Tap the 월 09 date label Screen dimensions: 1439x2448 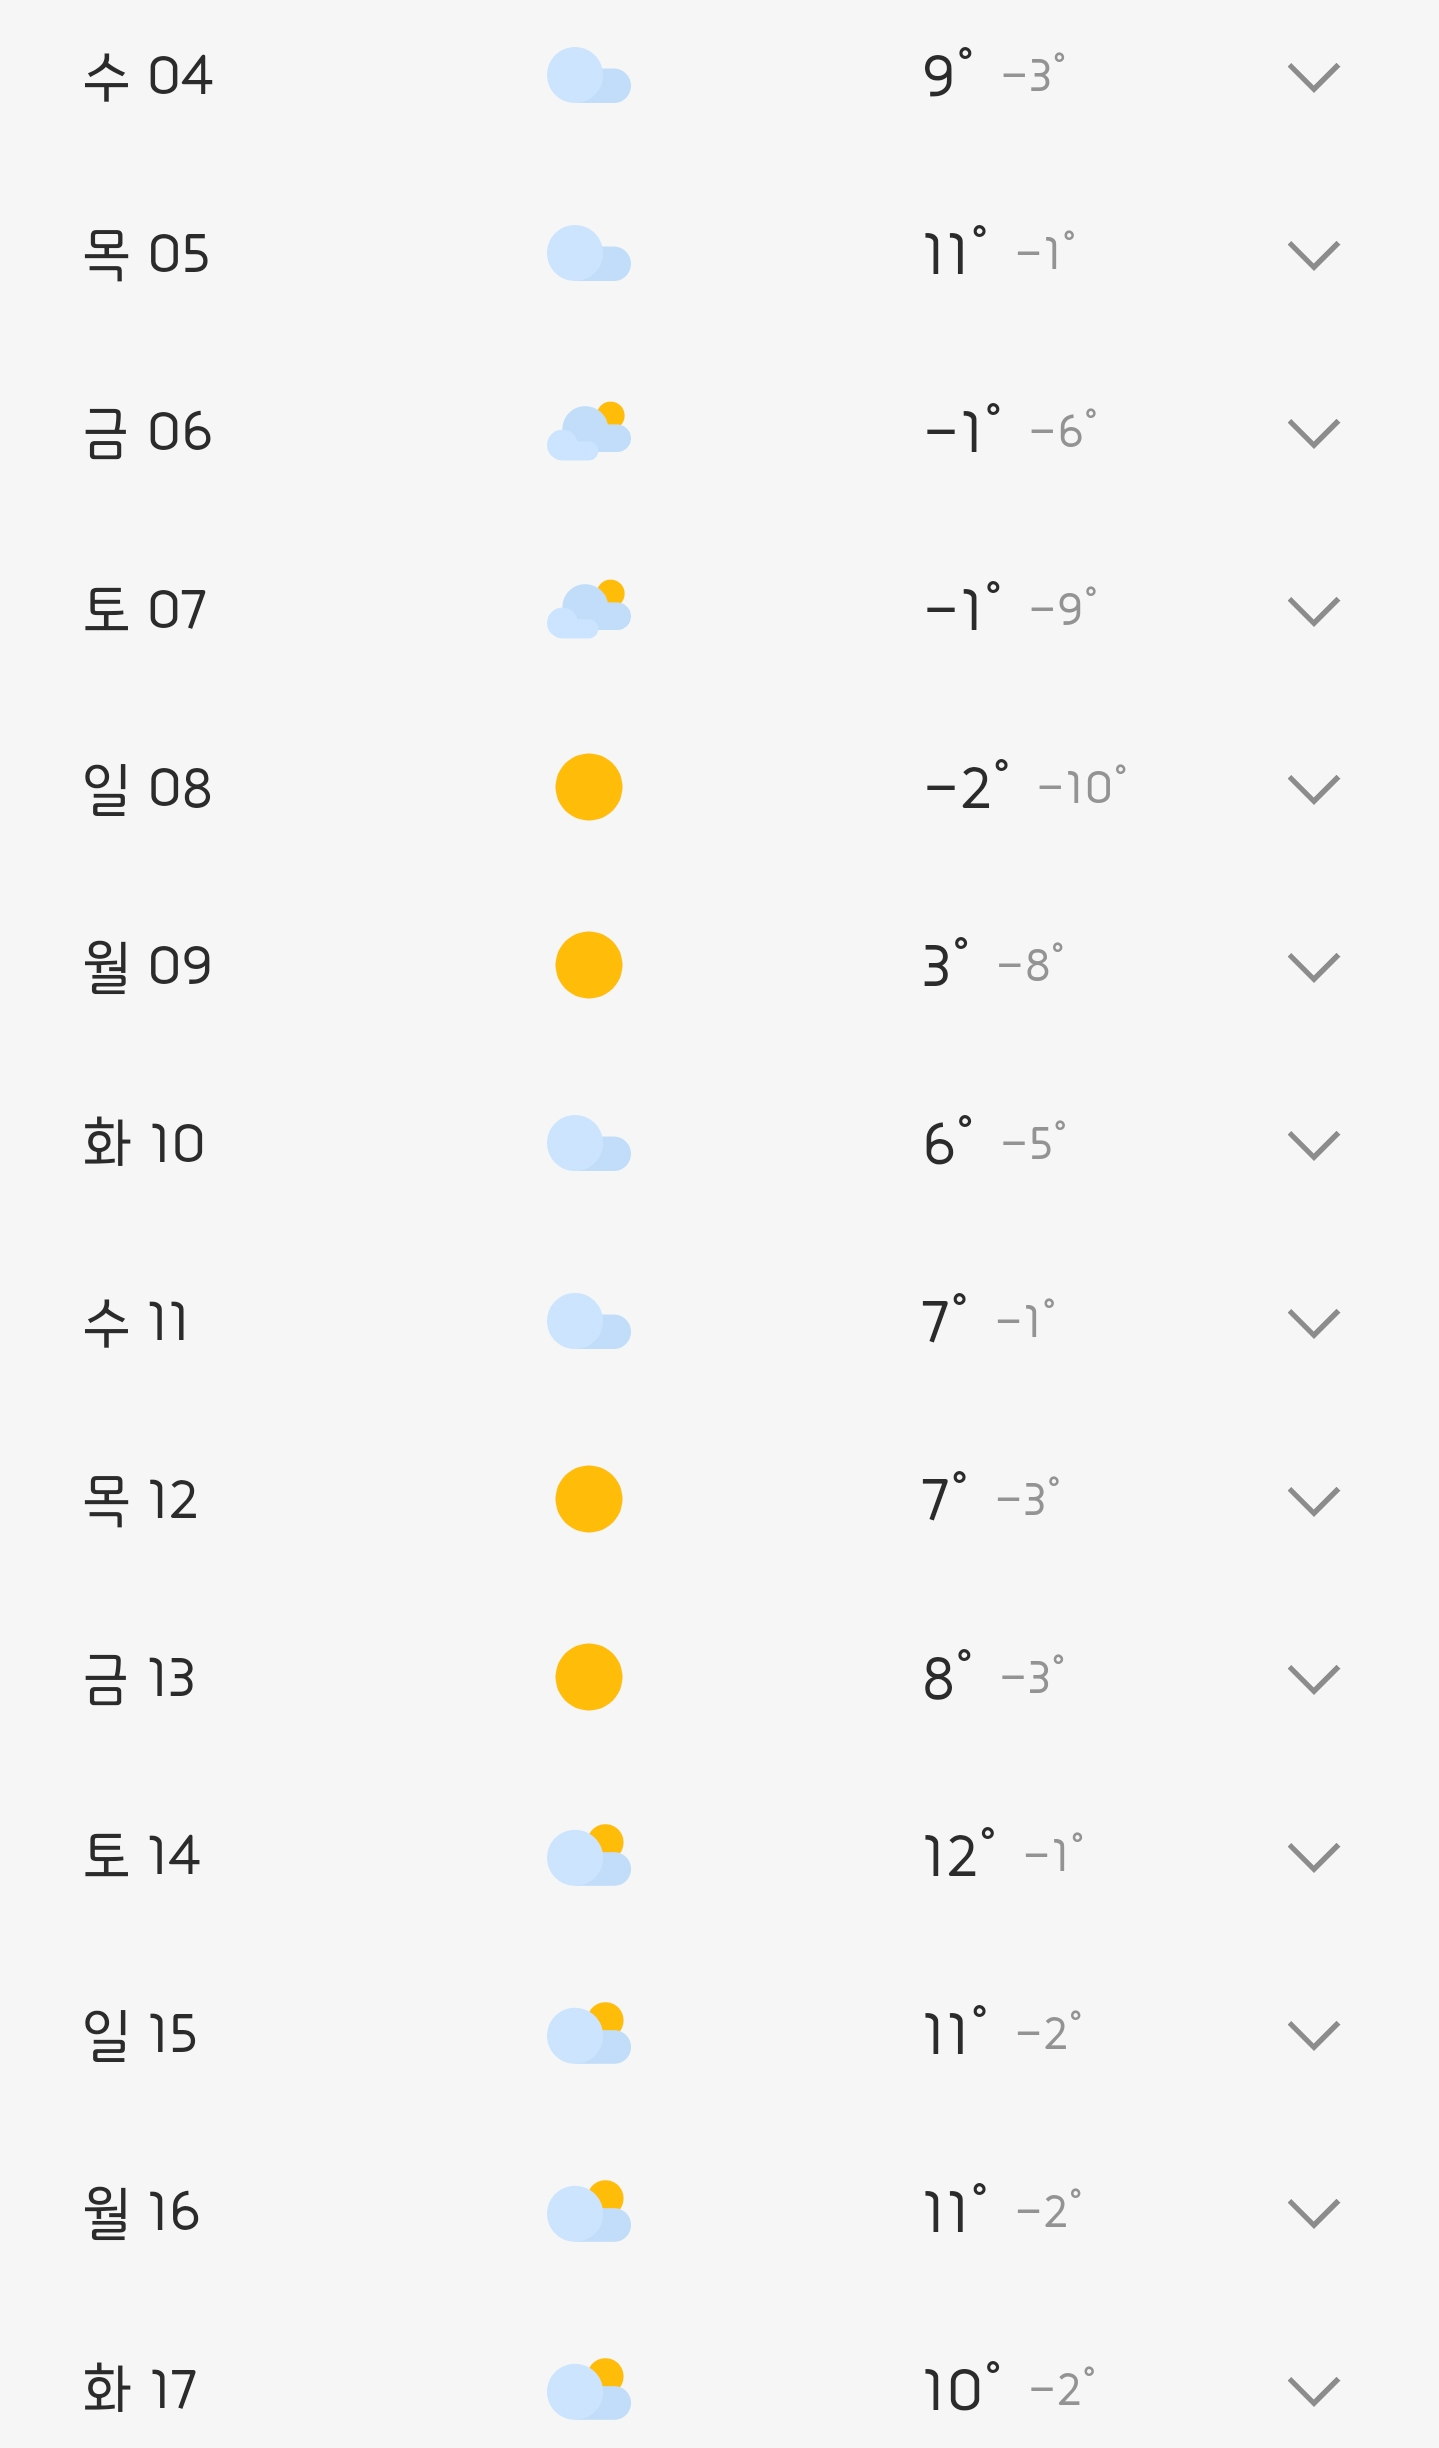[x=148, y=966]
